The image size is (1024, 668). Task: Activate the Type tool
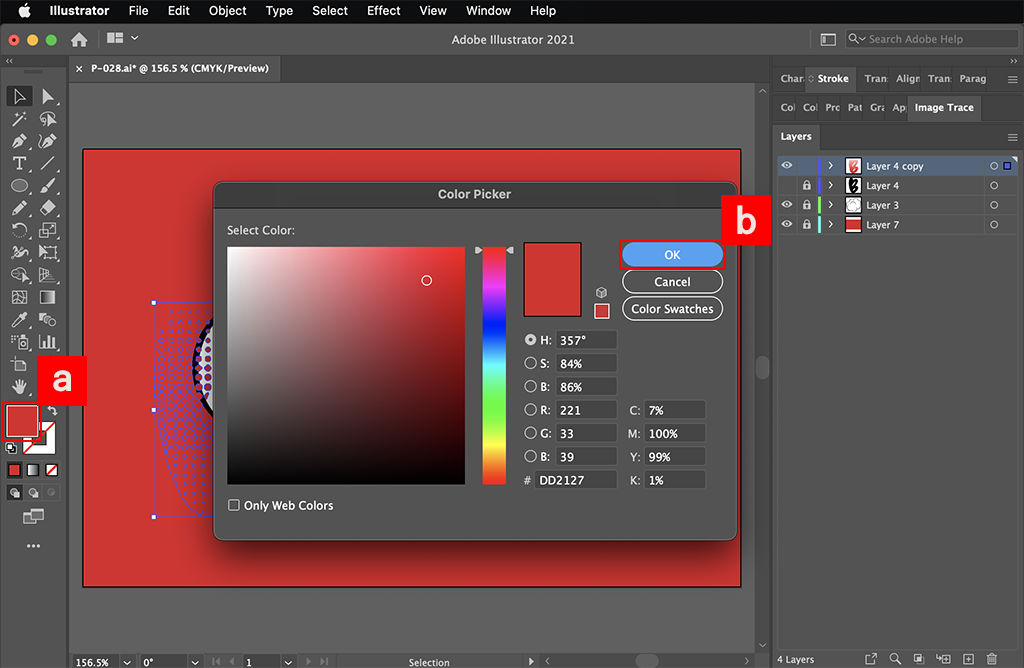click(19, 163)
